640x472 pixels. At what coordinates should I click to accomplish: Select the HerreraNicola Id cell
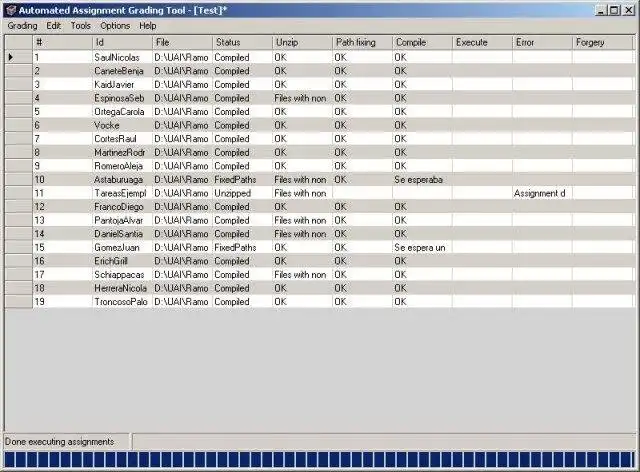tap(122, 288)
